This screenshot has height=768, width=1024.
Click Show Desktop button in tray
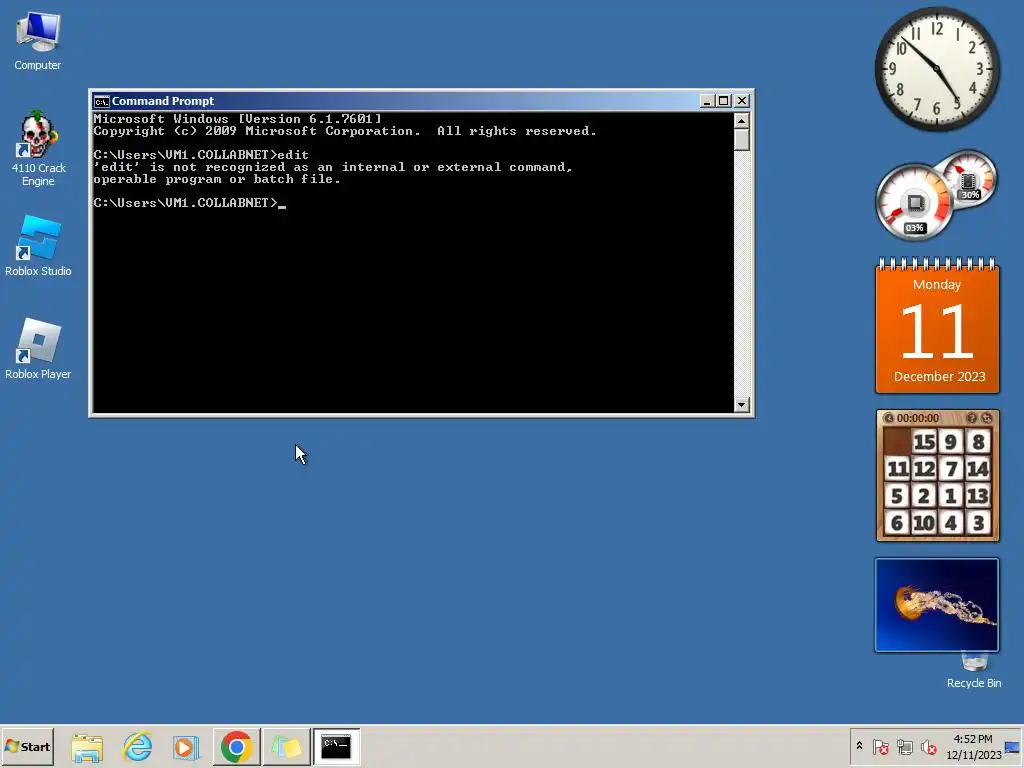[1013, 746]
